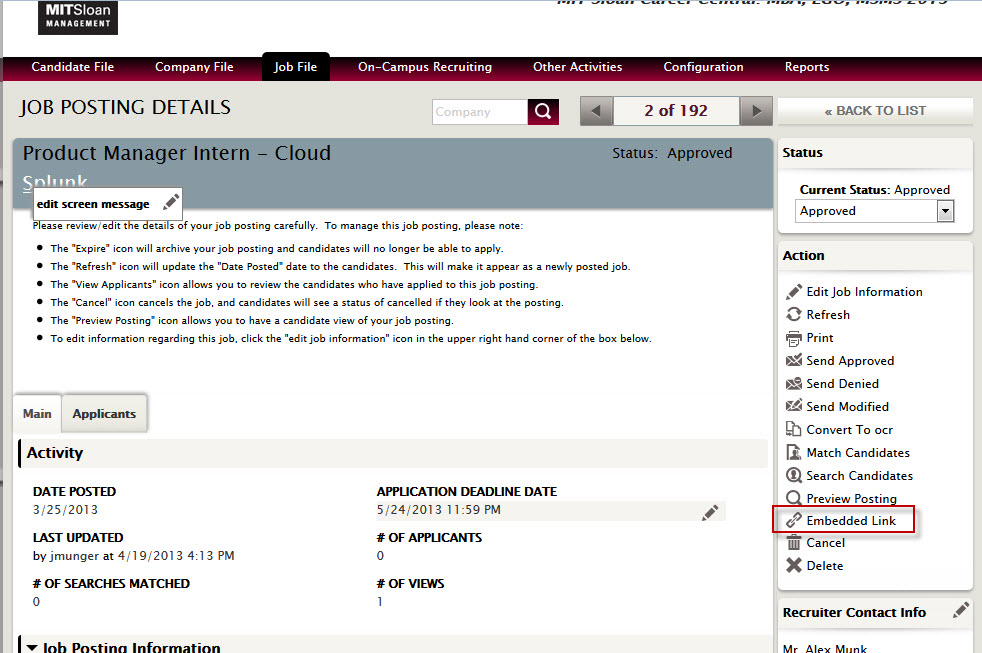Viewport: 982px width, 653px height.
Task: Focus the Company search input field
Action: coord(480,112)
